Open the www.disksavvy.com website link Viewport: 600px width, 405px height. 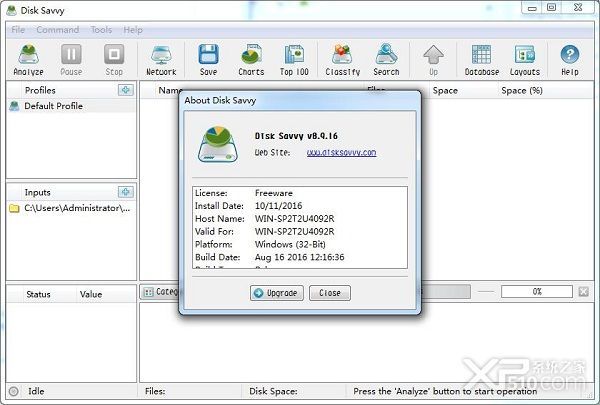pos(341,152)
